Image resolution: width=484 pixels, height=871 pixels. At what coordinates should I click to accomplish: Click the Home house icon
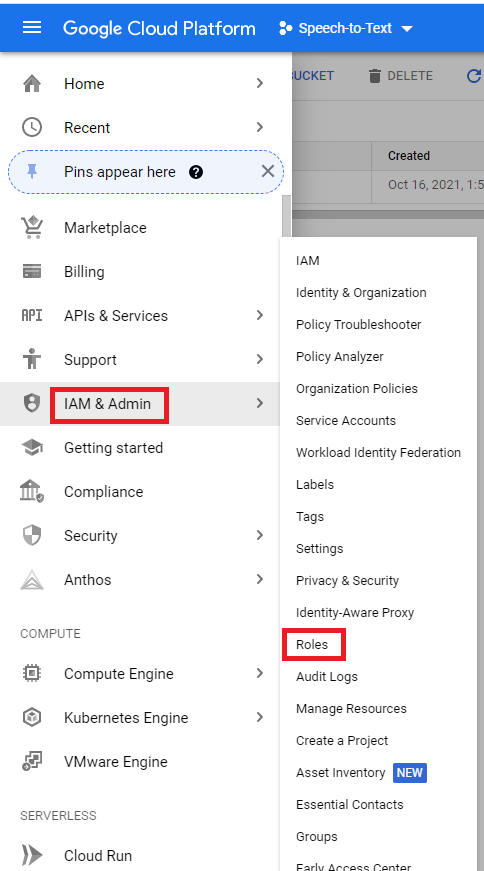(32, 83)
